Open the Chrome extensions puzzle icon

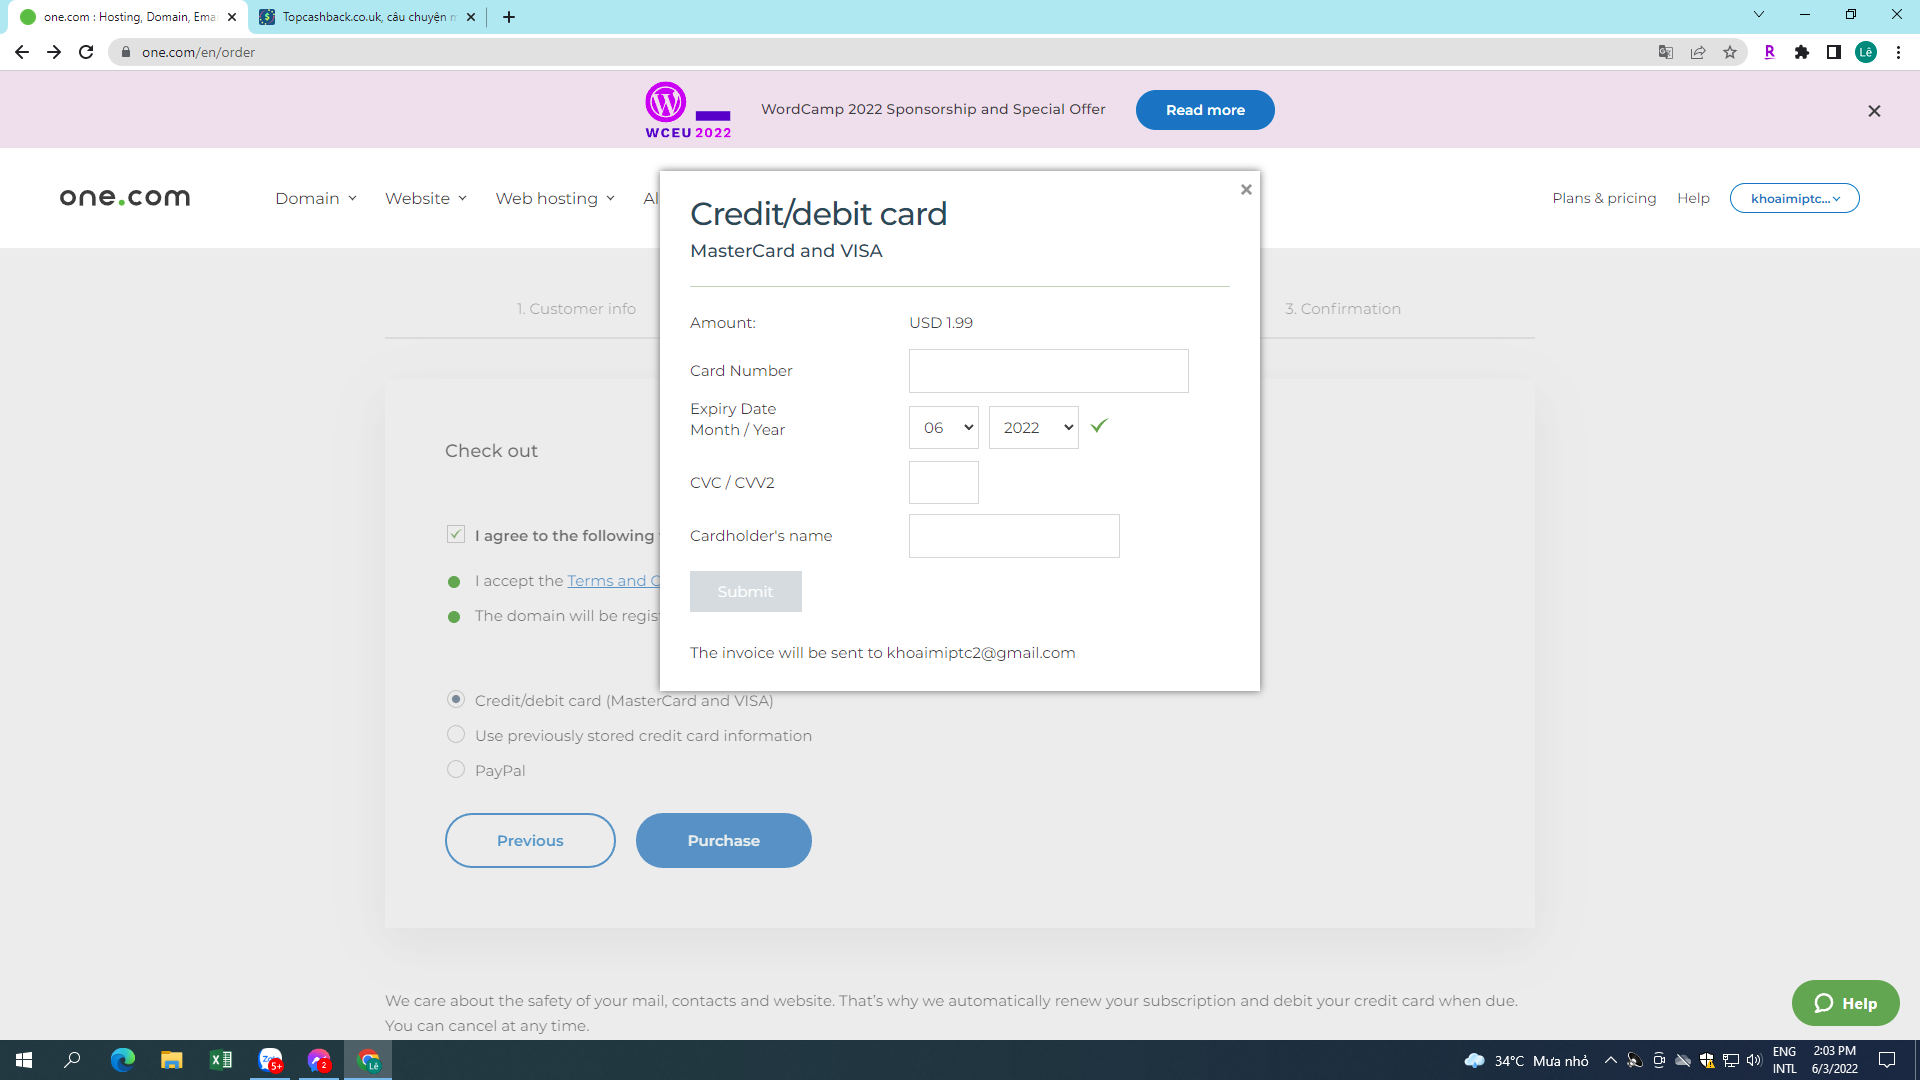(x=1802, y=52)
